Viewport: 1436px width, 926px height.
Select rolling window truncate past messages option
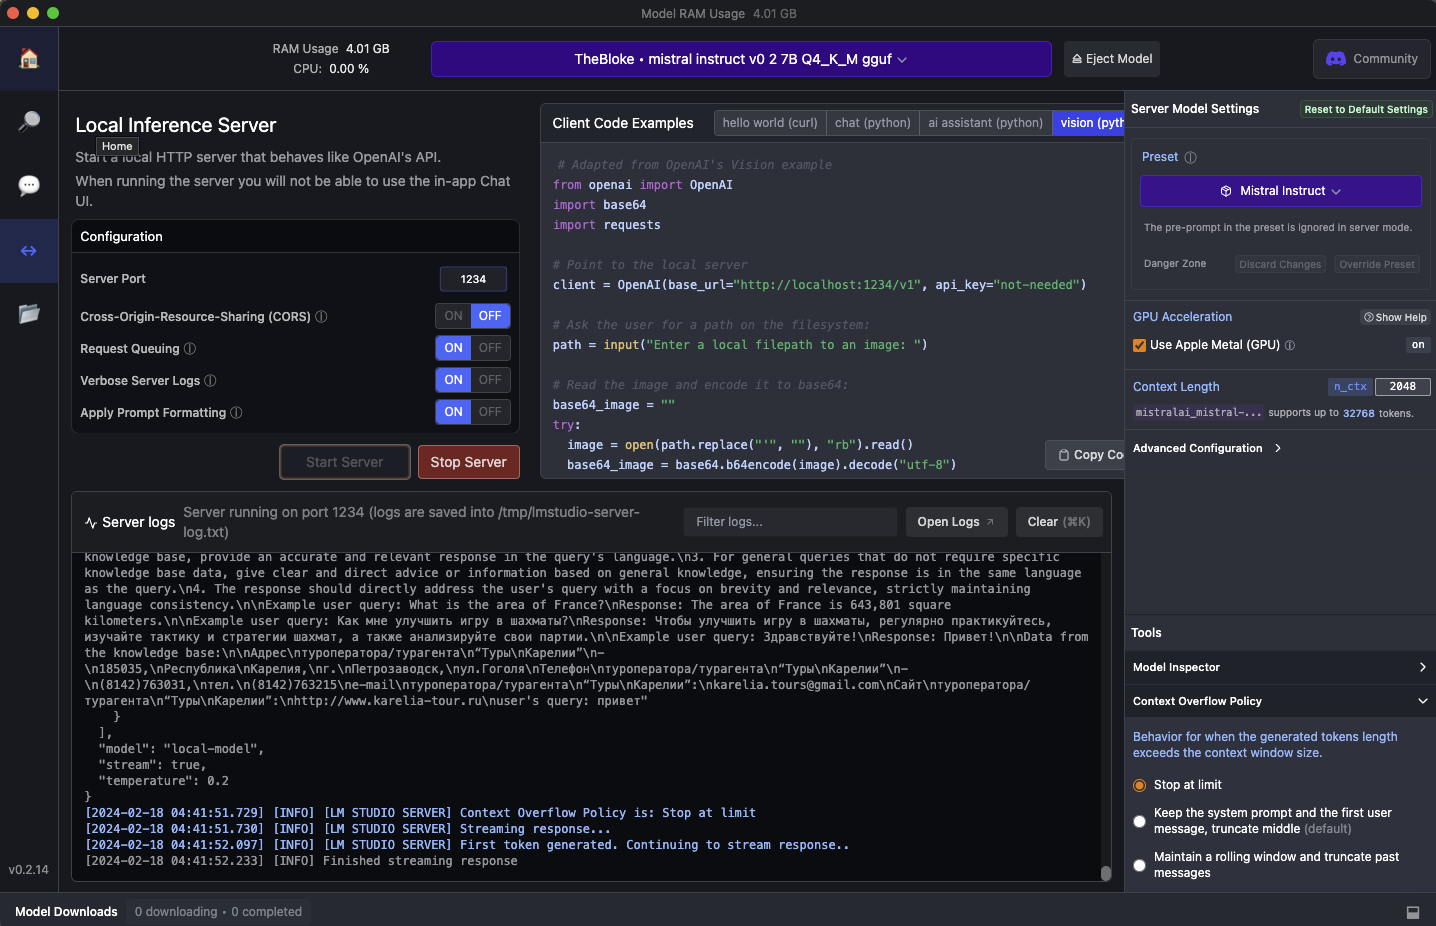1139,865
